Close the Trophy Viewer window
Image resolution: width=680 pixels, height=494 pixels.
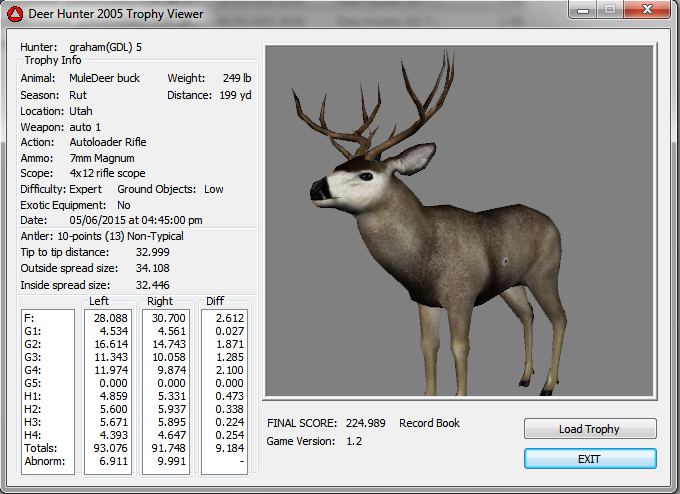(648, 11)
